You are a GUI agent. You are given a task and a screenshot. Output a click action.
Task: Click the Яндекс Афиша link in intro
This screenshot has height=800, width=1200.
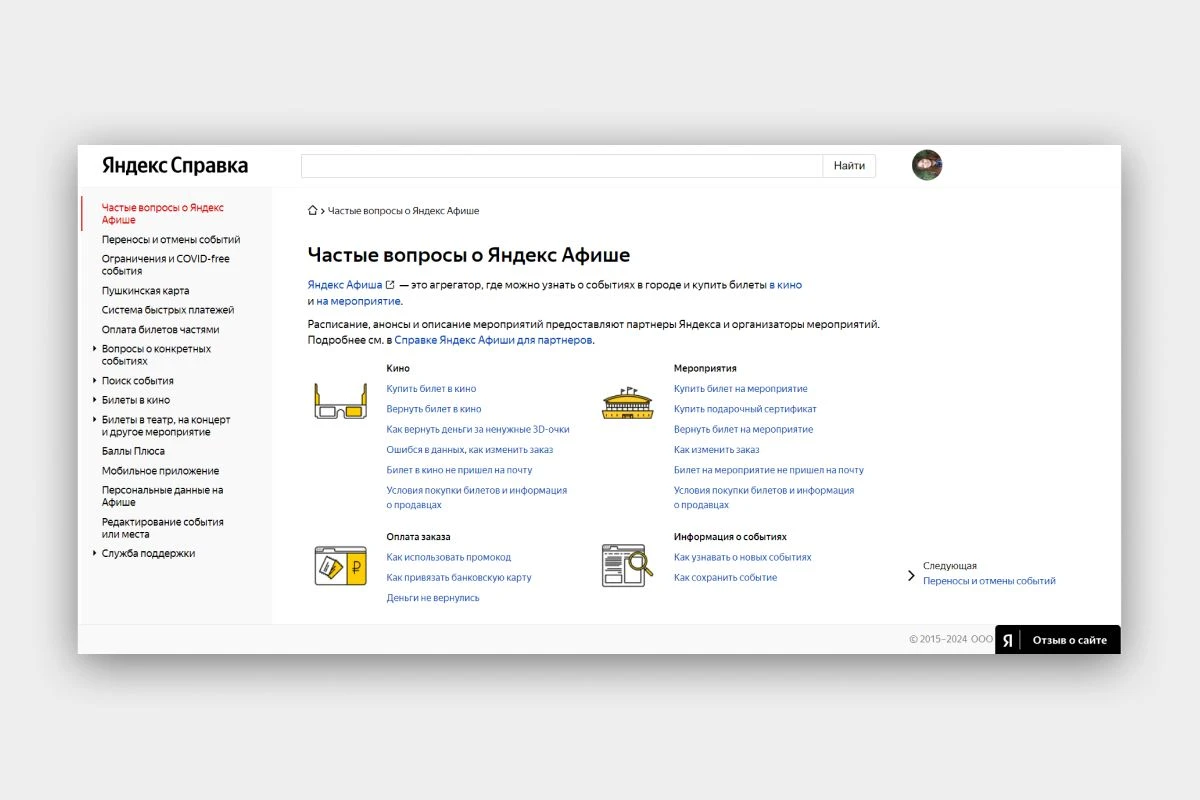[x=345, y=285]
